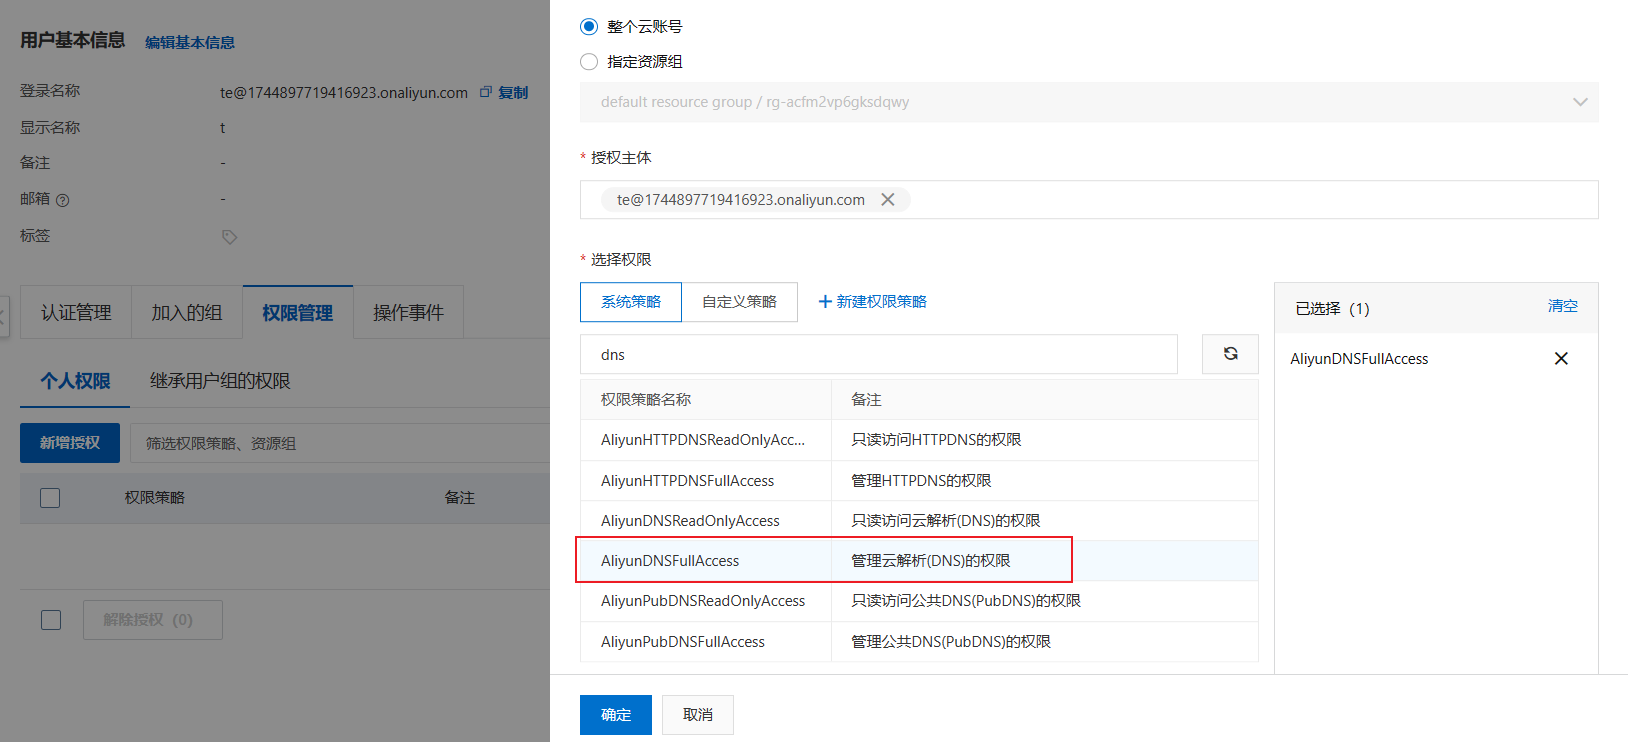Open 编辑基本信息 link
The height and width of the screenshot is (742, 1628).
190,42
